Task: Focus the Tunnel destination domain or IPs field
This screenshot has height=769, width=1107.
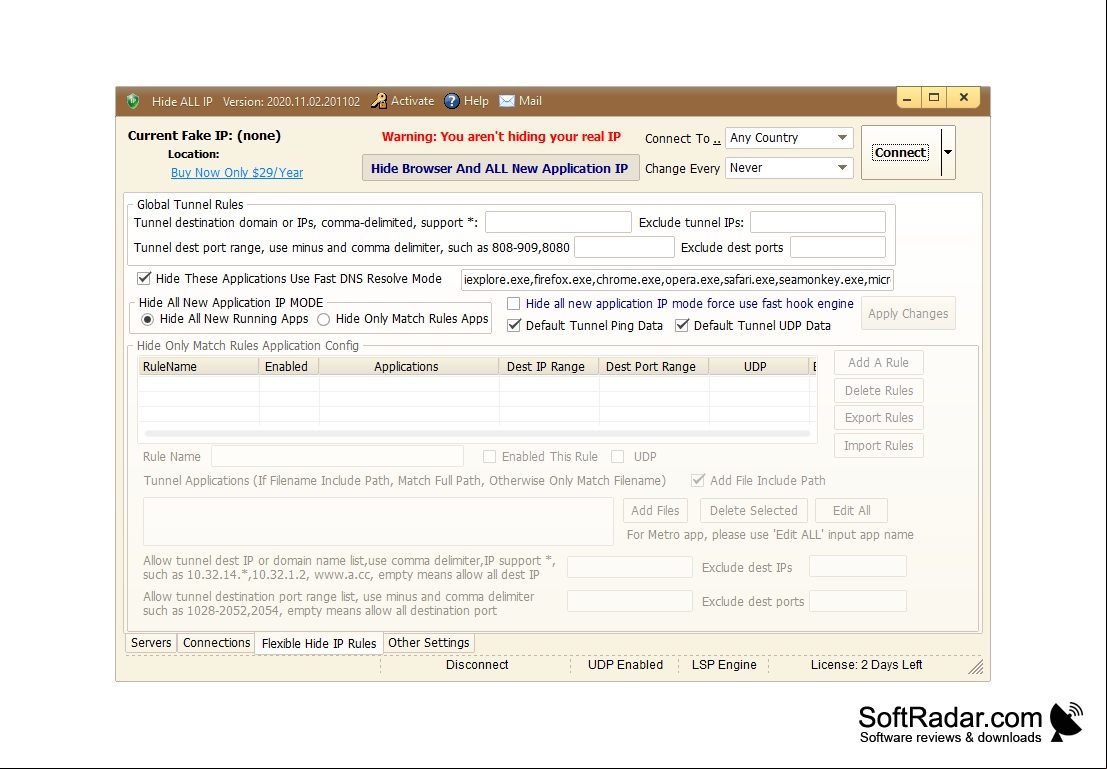Action: [x=558, y=222]
